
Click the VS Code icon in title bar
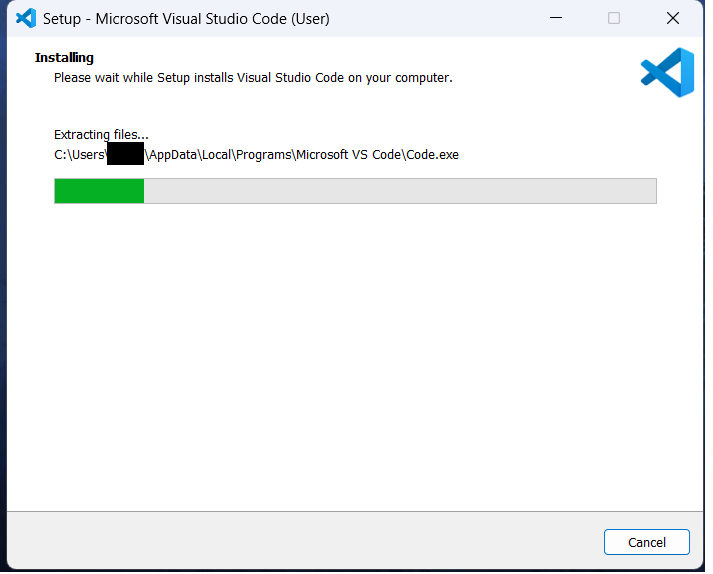click(26, 18)
